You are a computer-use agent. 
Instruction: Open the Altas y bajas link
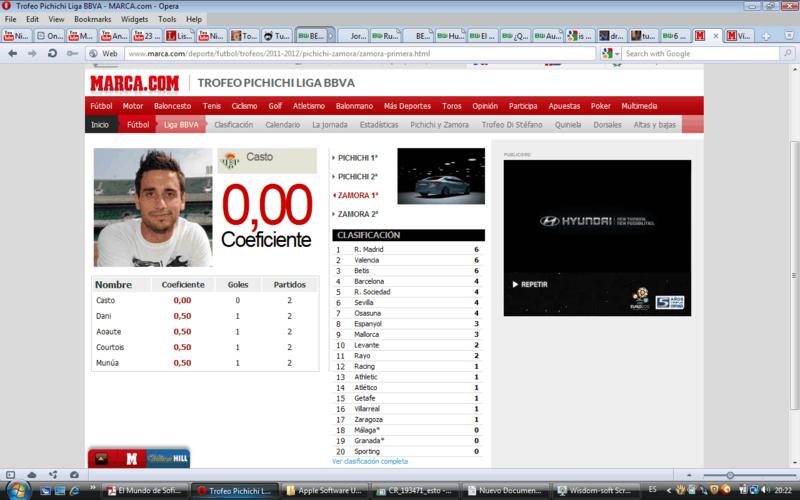pyautogui.click(x=655, y=124)
